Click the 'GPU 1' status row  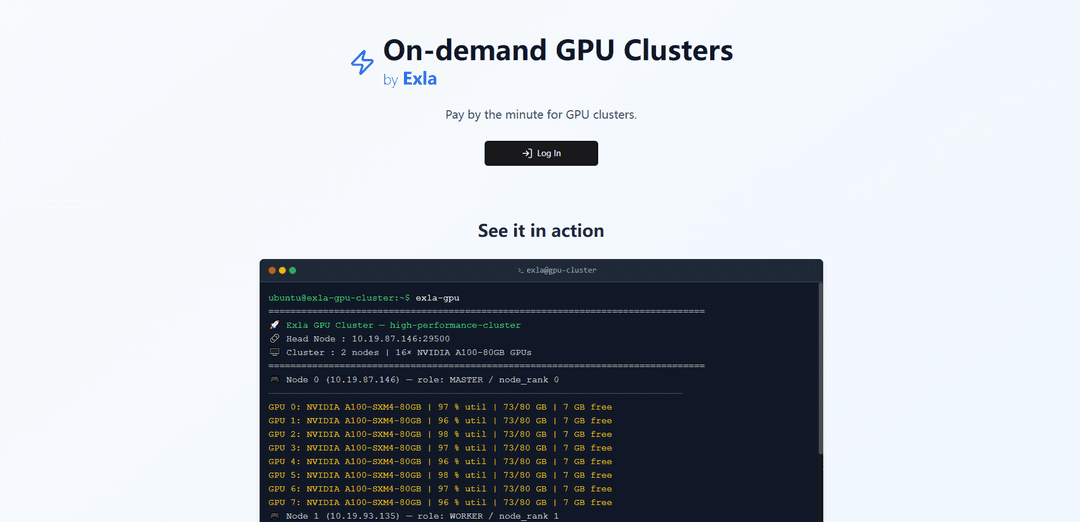[x=440, y=421]
